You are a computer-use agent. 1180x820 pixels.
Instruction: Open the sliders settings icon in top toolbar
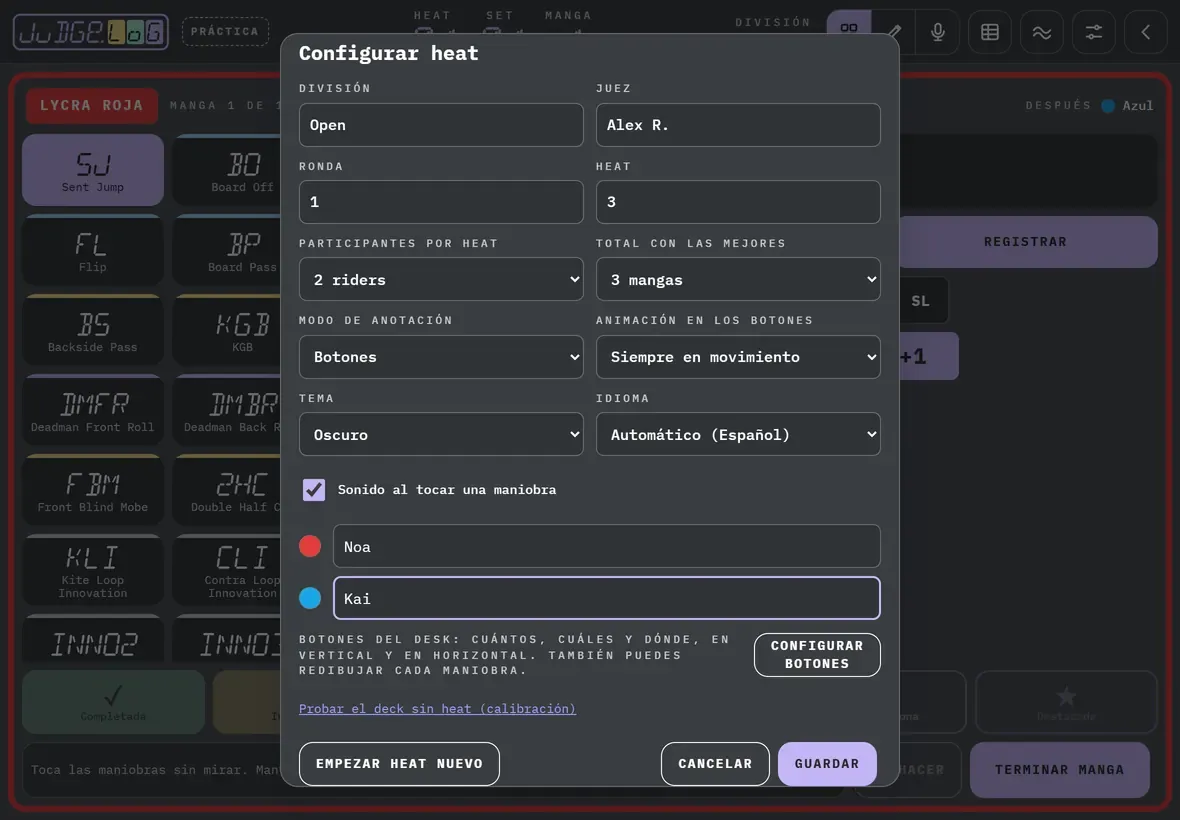tap(1093, 32)
